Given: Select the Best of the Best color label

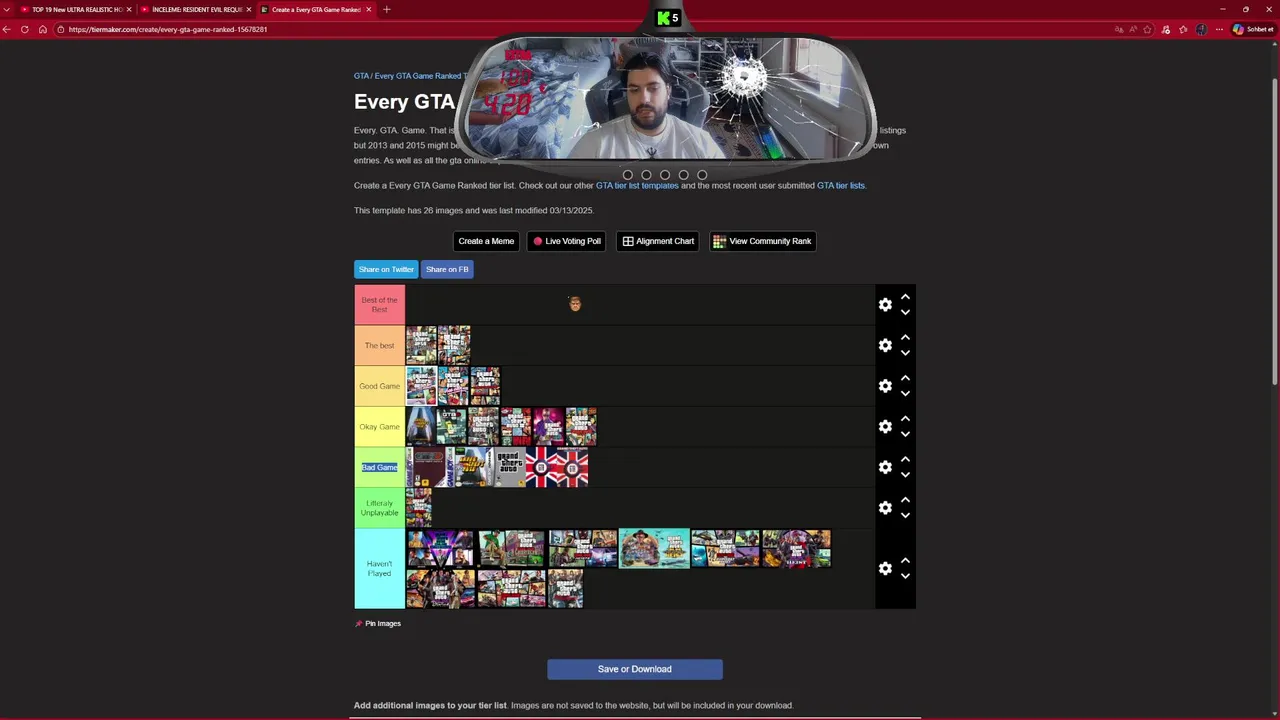Looking at the screenshot, I should coord(379,304).
